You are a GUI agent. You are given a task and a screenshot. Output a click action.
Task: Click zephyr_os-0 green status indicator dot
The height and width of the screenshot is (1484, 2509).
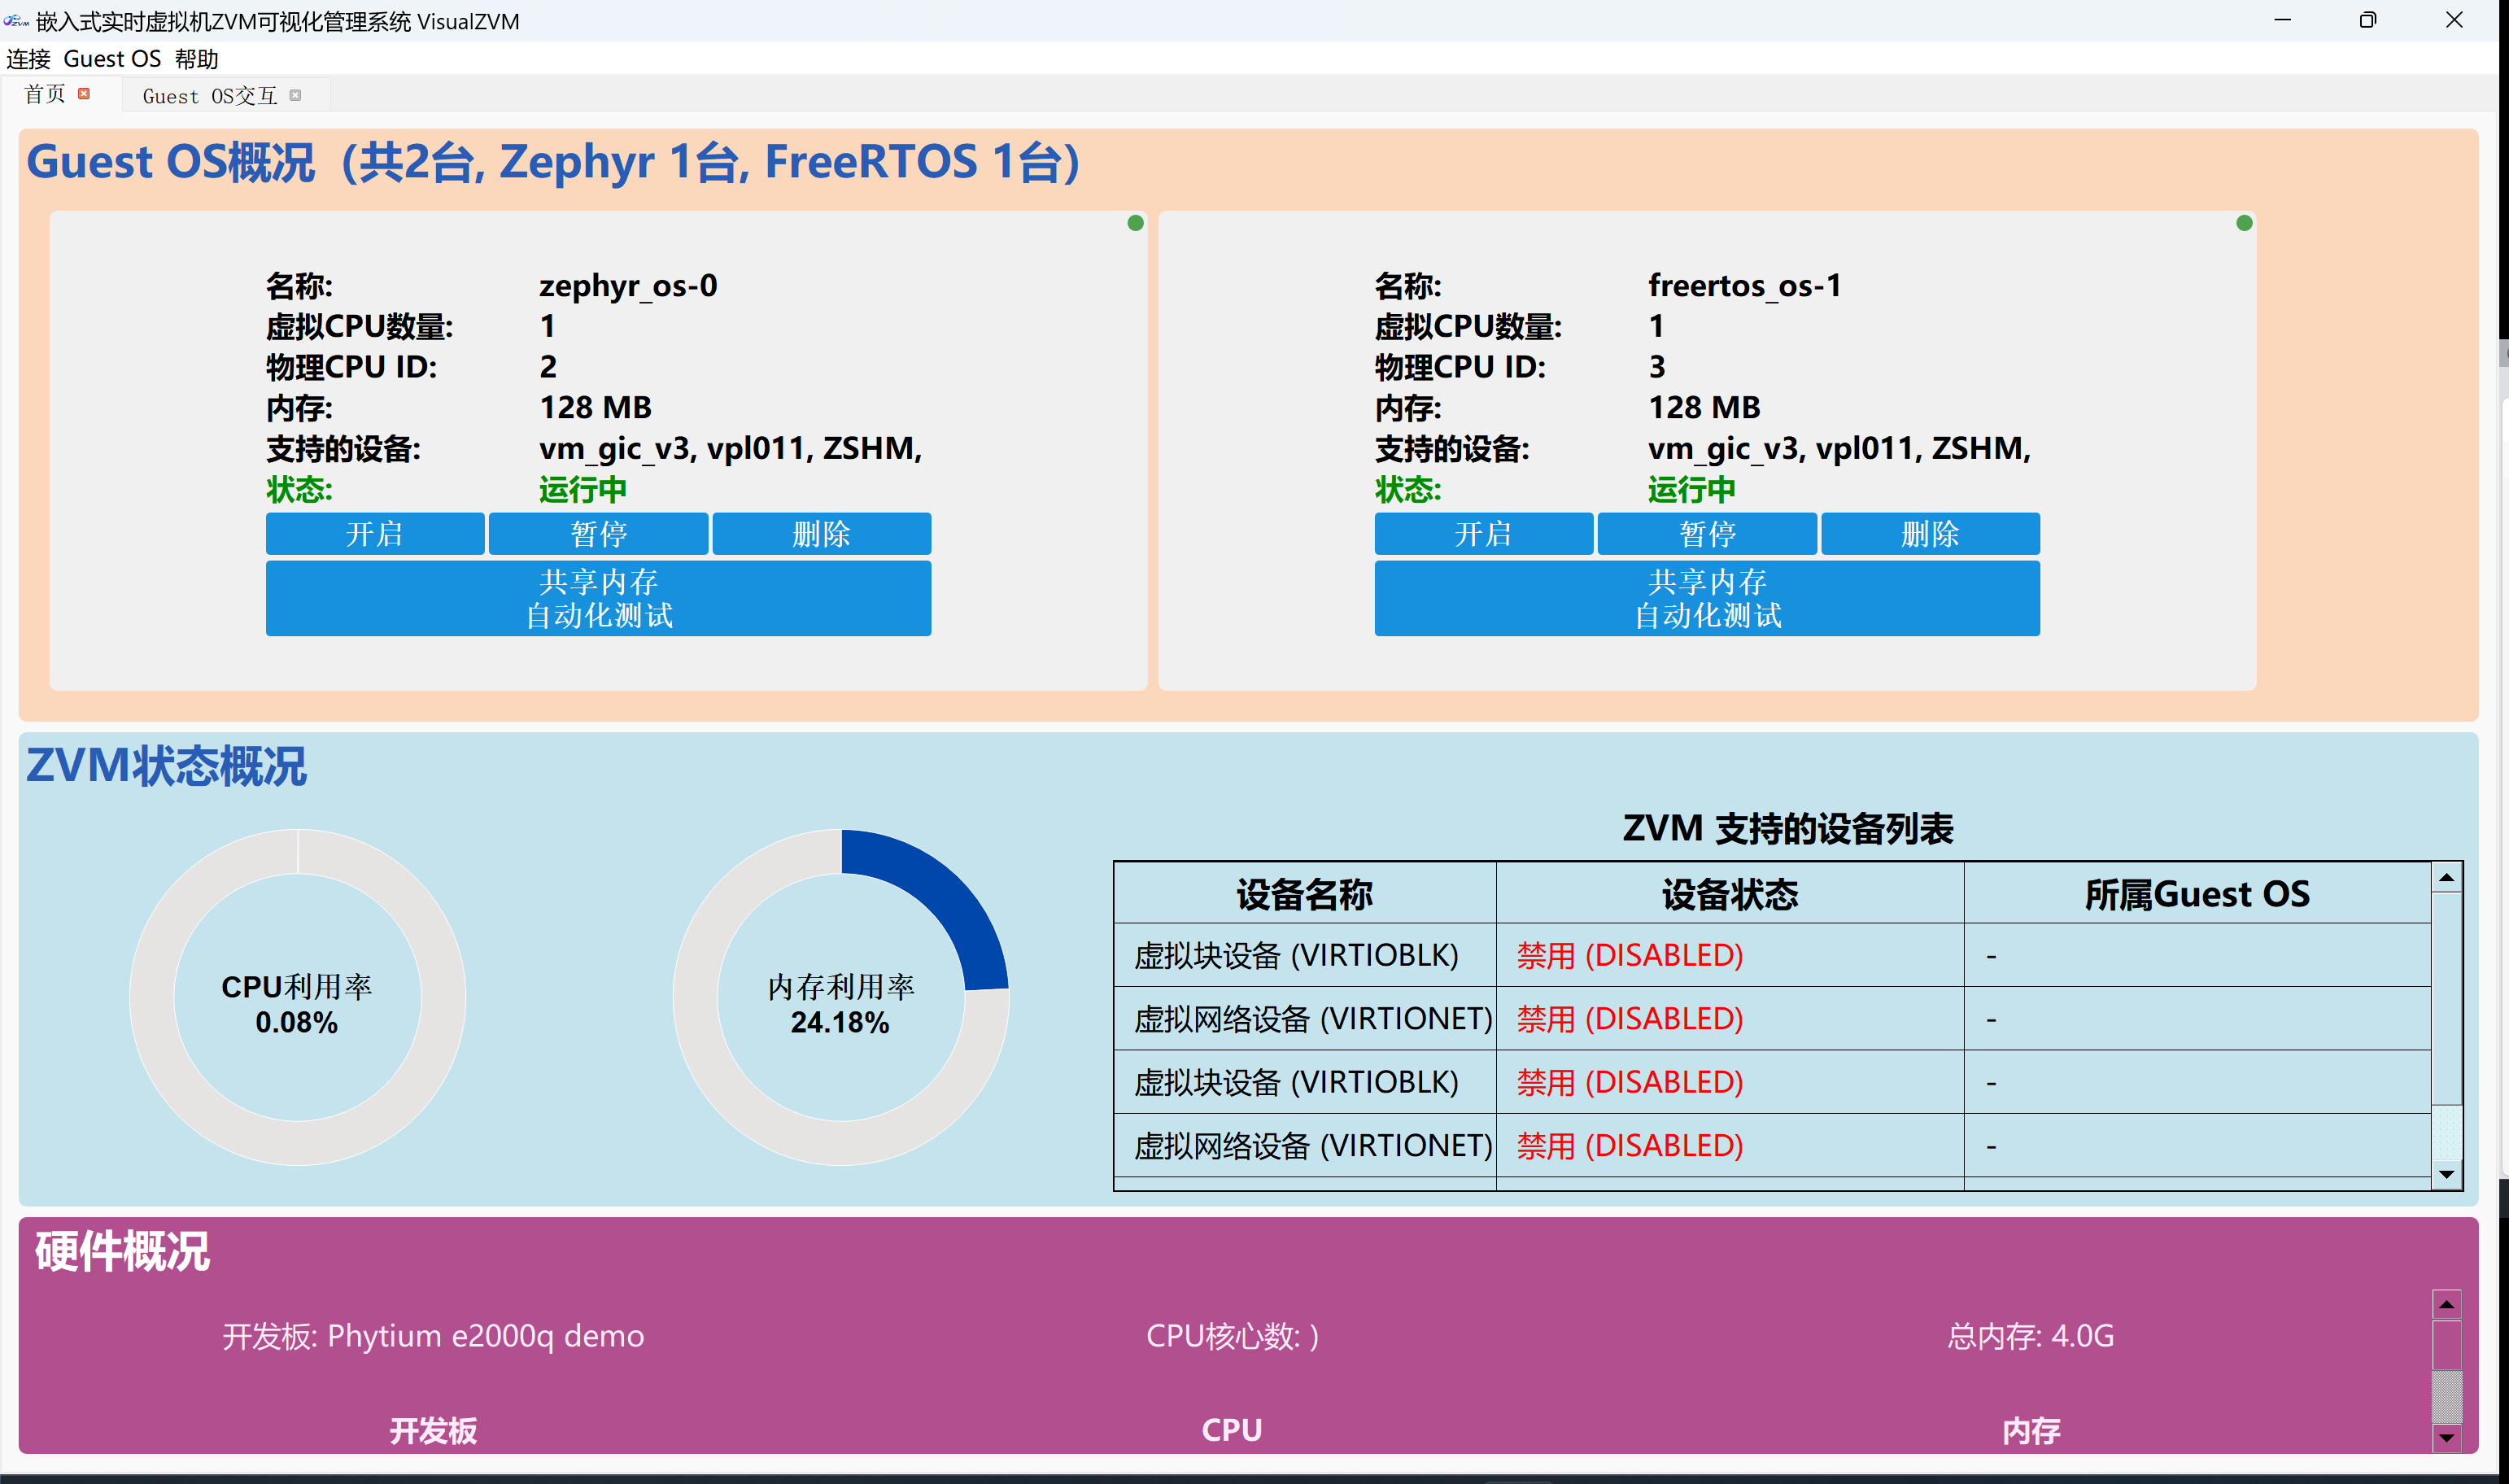(x=1135, y=223)
